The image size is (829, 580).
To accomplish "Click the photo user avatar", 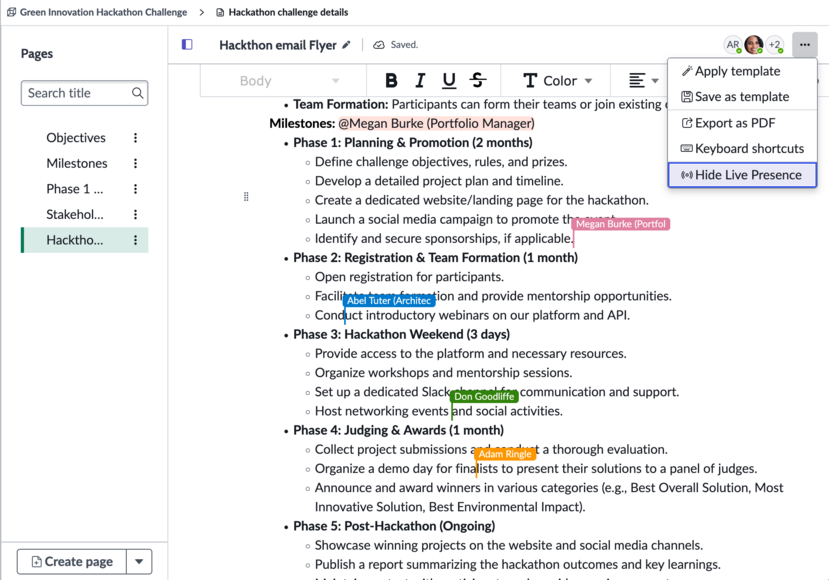I will coord(753,45).
